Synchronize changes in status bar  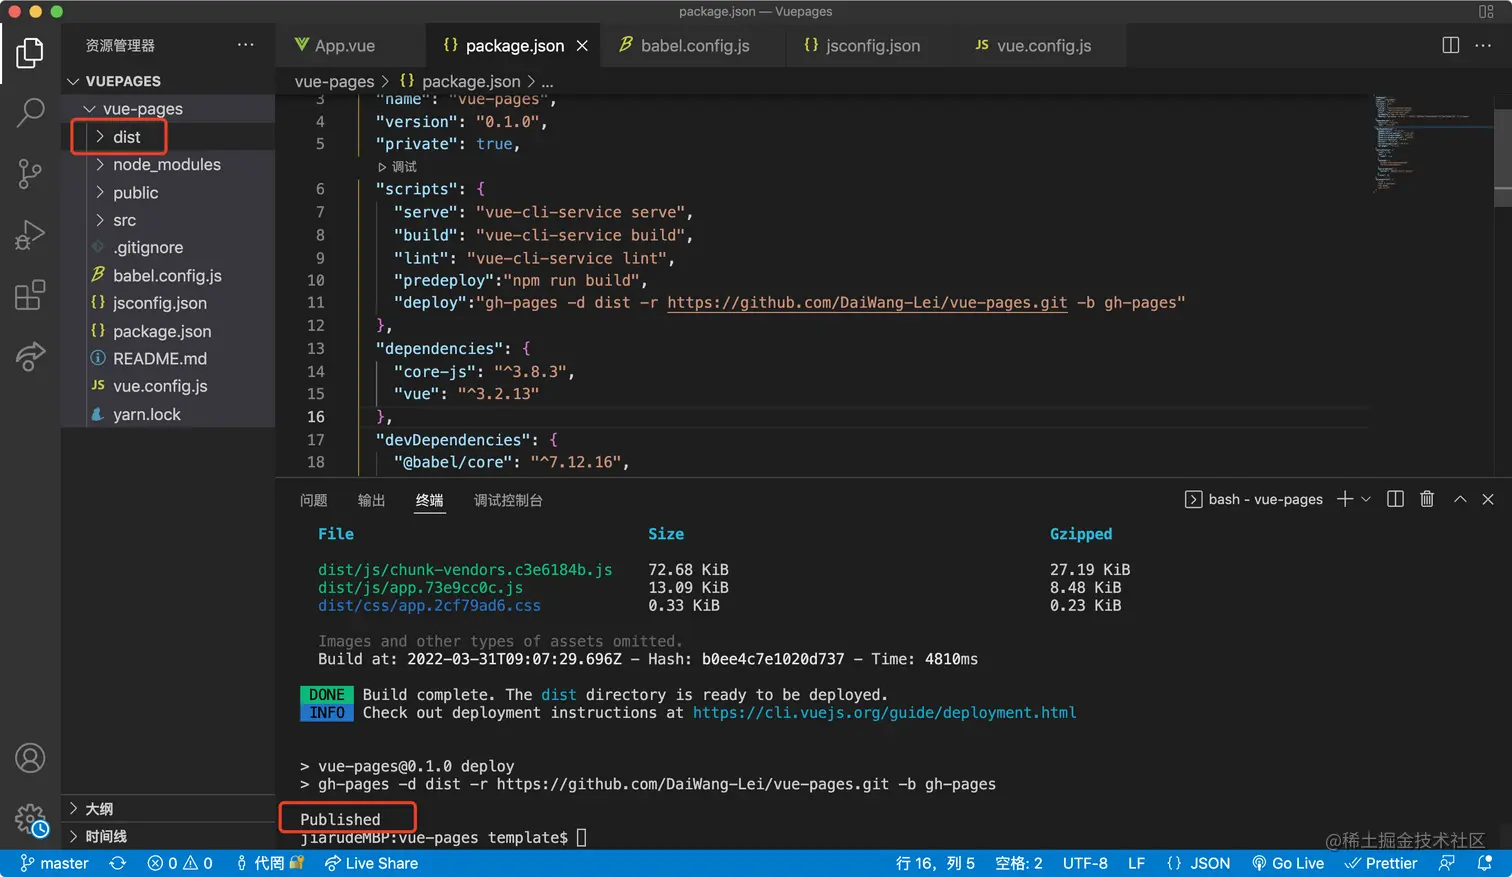tap(118, 863)
